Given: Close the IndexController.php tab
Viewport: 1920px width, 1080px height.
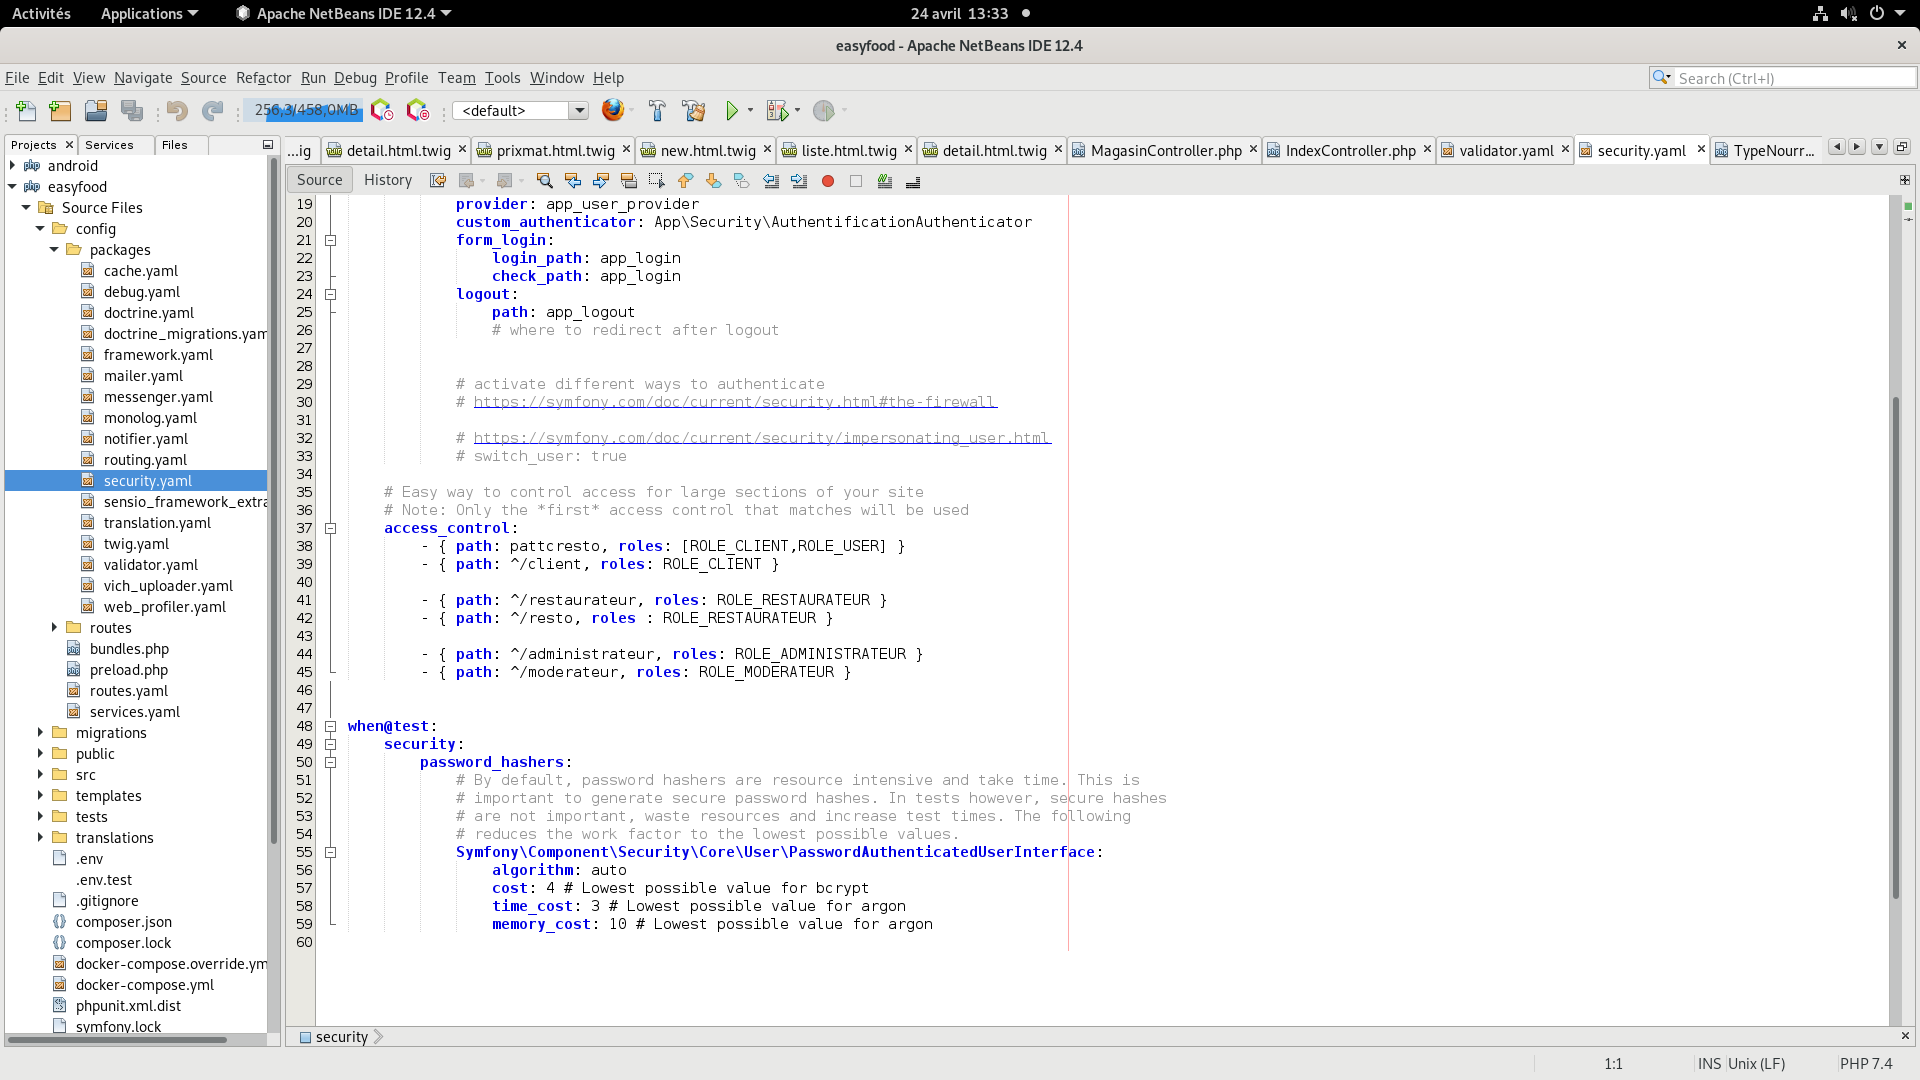Looking at the screenshot, I should 1427,149.
